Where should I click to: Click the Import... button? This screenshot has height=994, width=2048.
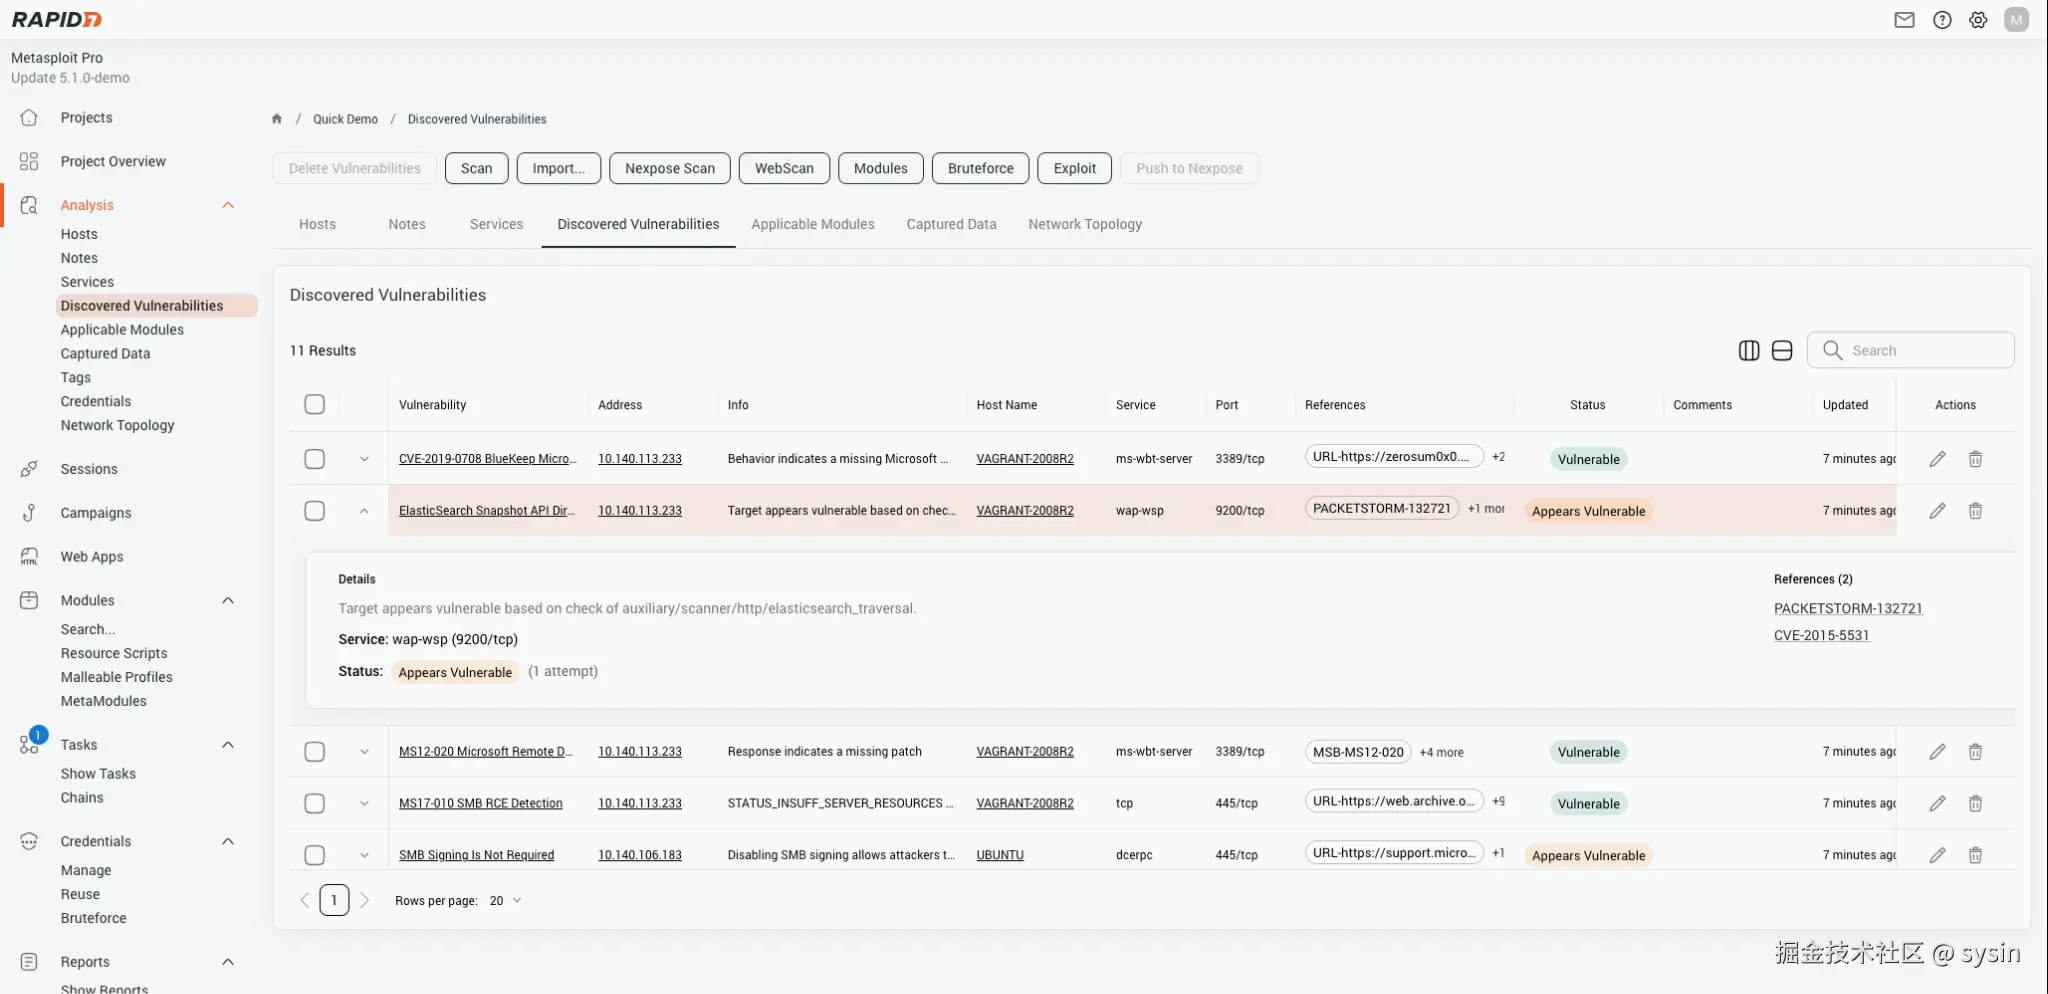tap(558, 168)
